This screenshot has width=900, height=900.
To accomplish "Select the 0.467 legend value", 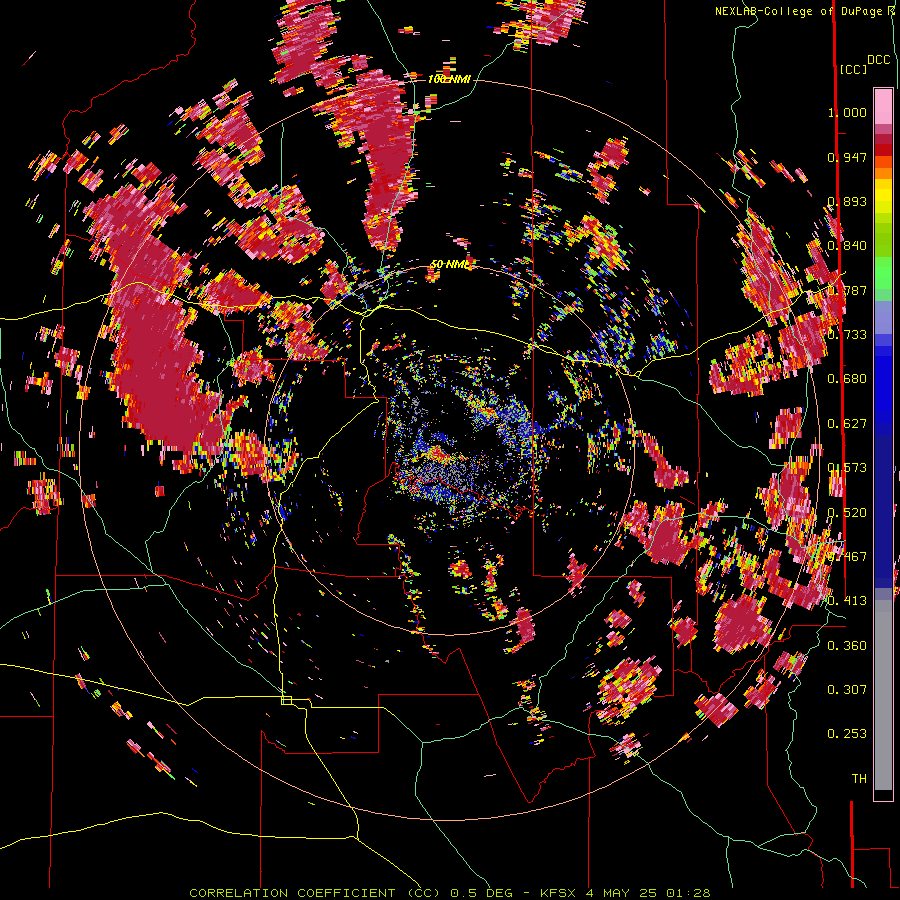I will click(847, 557).
